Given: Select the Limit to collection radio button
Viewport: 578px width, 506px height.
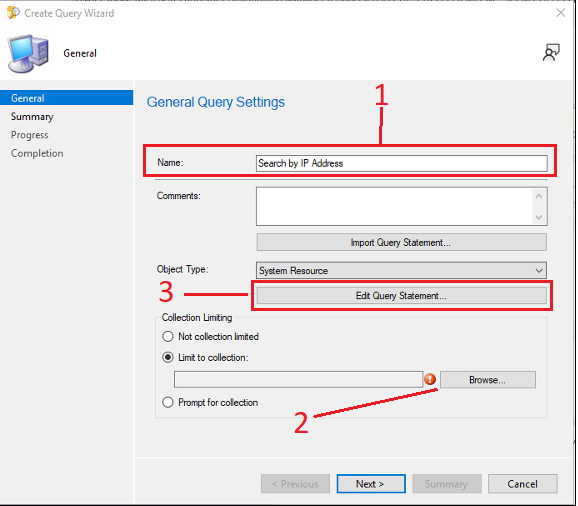Looking at the screenshot, I should click(x=168, y=357).
